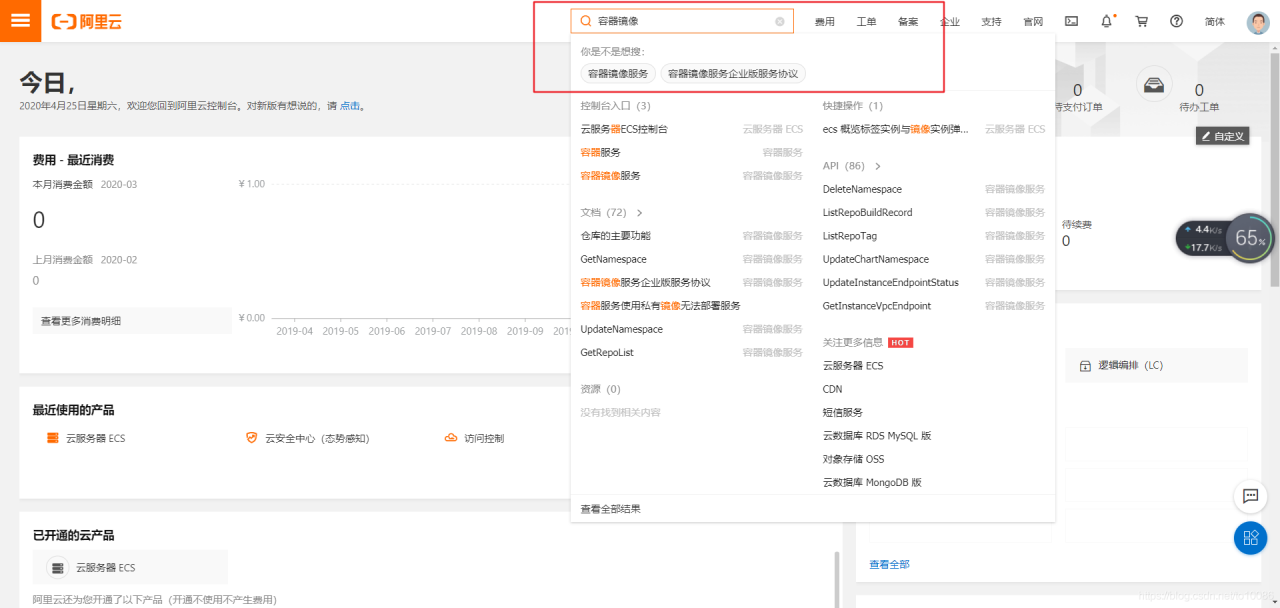
Task: Open the 简体 language selector
Action: click(1215, 21)
